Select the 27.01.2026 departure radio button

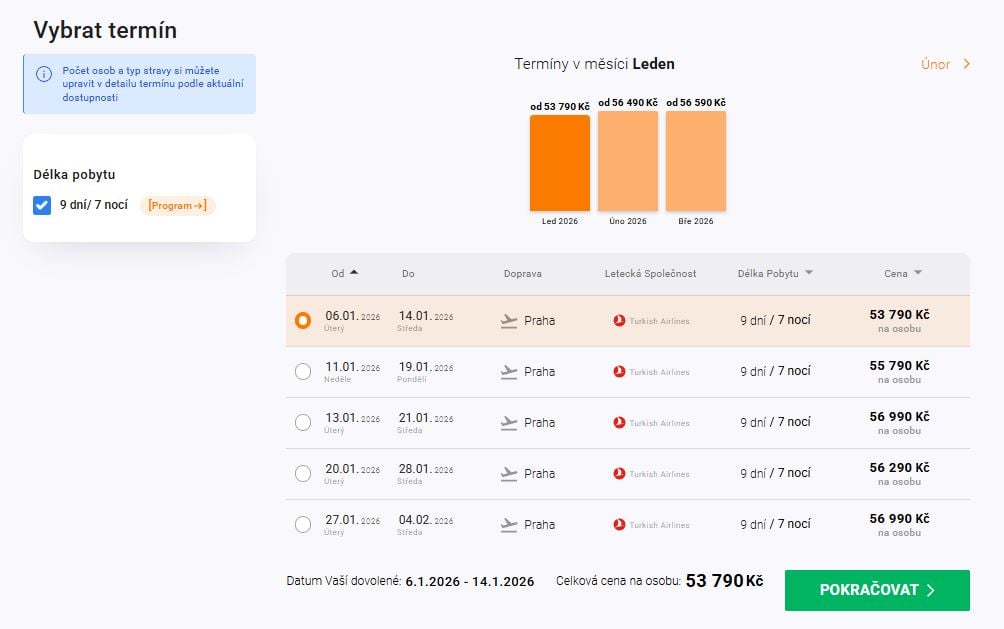pyautogui.click(x=303, y=525)
